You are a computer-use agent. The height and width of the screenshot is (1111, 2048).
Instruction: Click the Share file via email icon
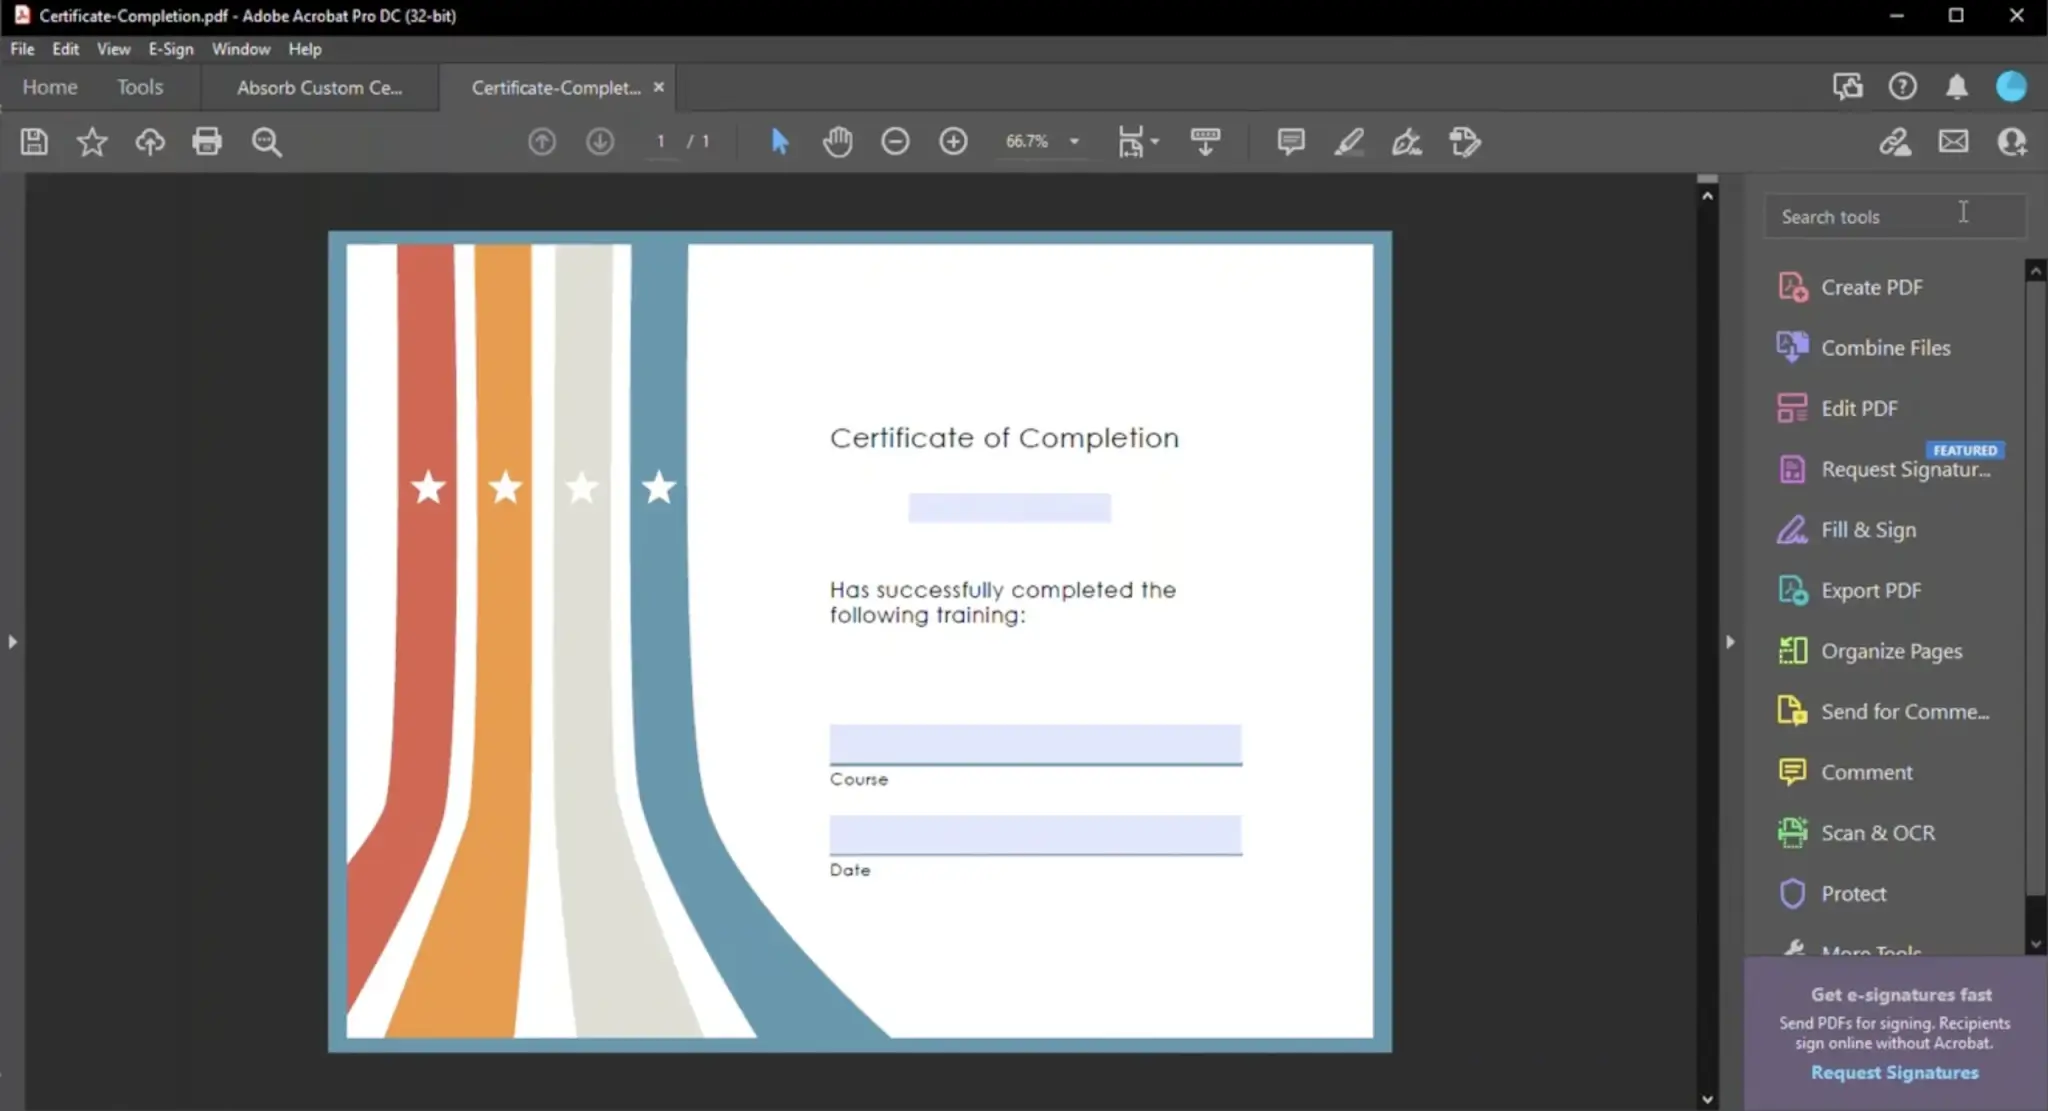tap(1953, 141)
